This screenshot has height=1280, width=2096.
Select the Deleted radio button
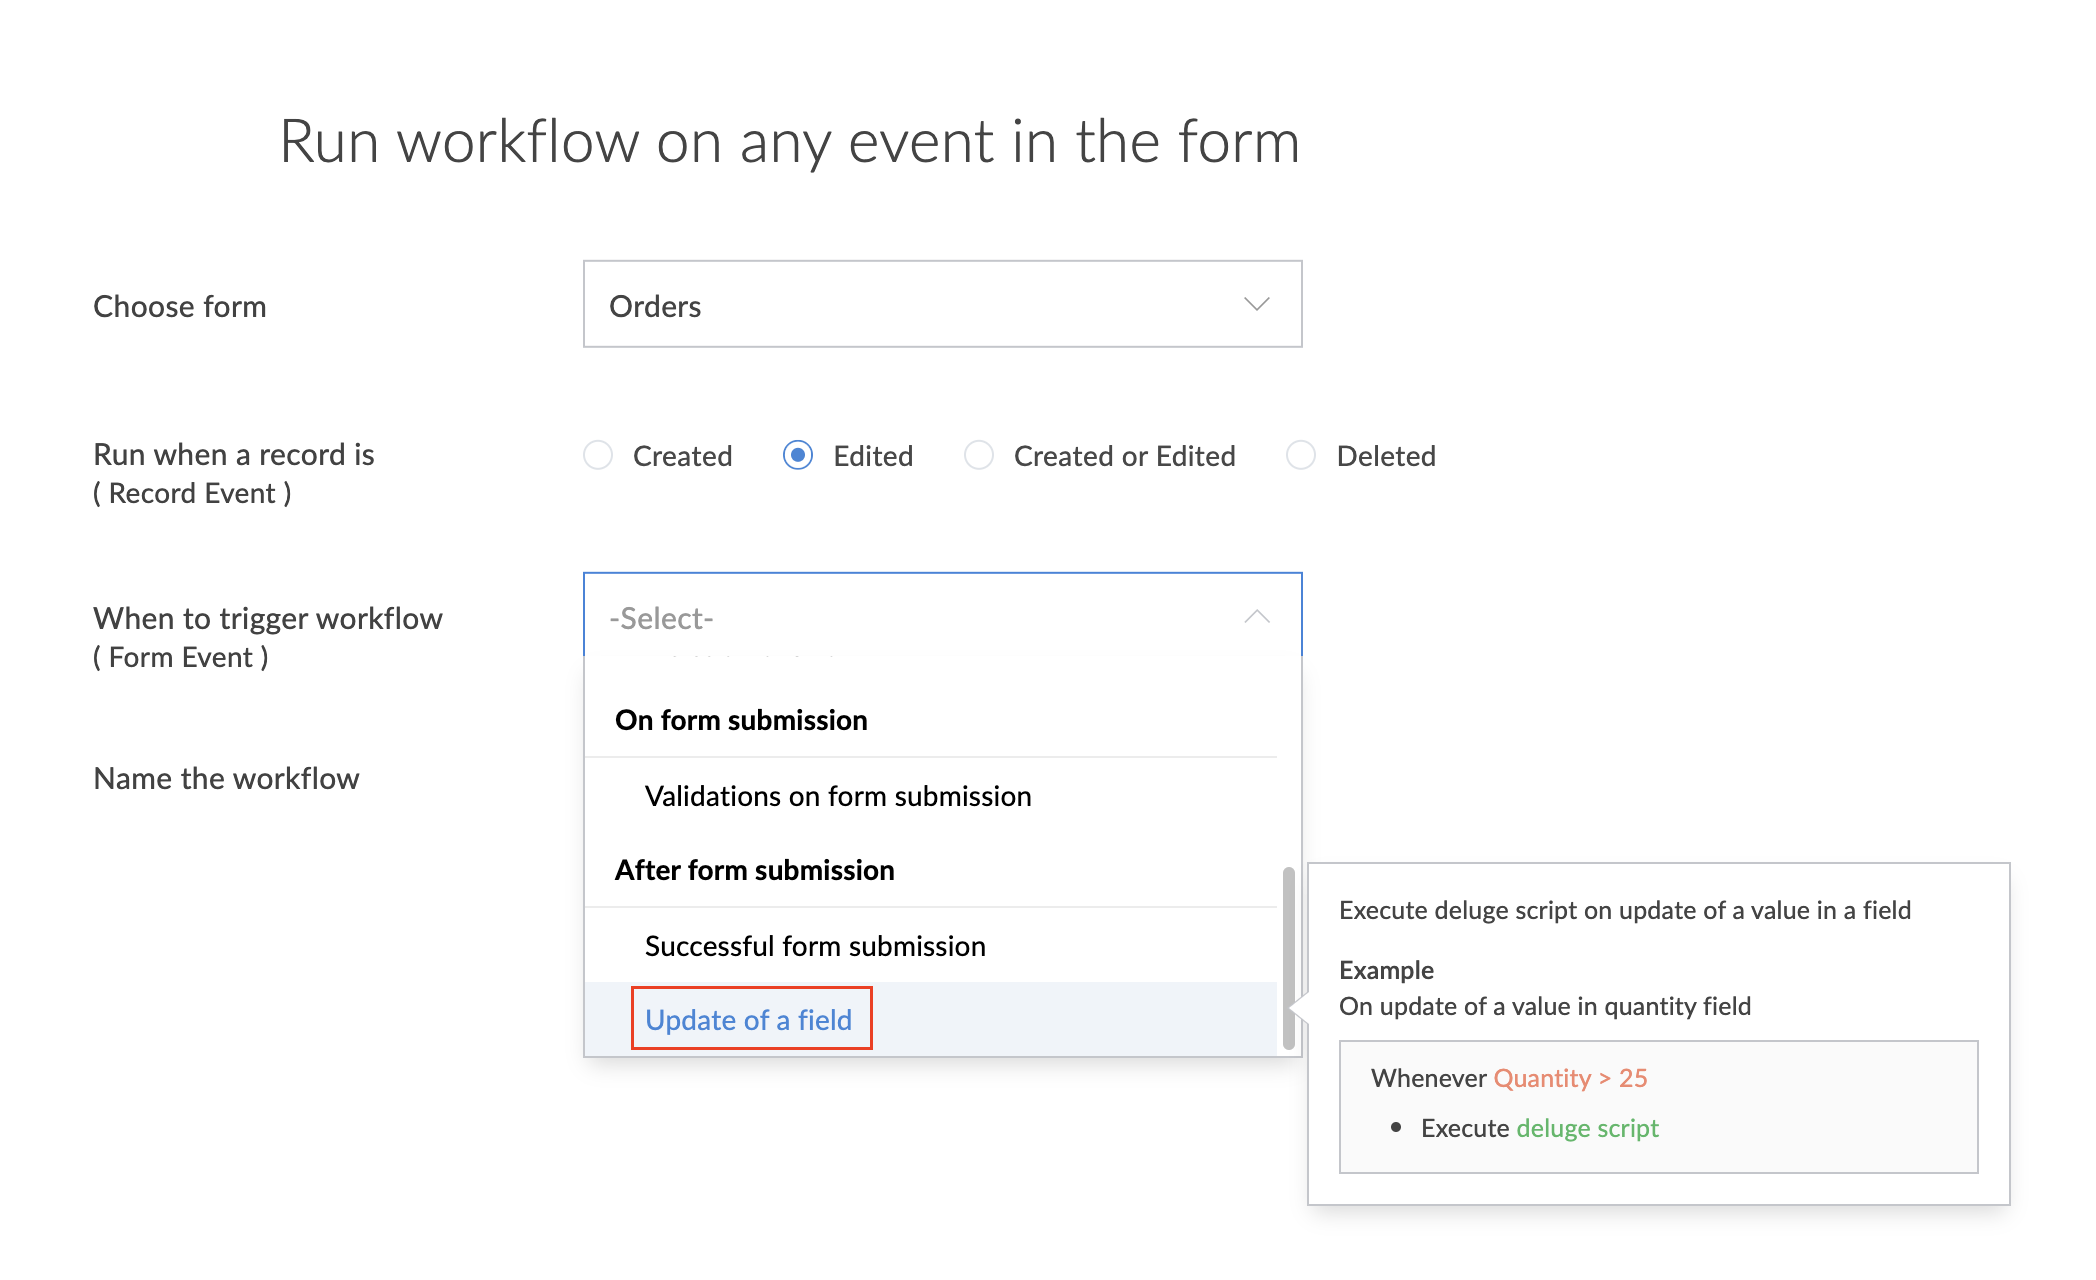(1301, 456)
